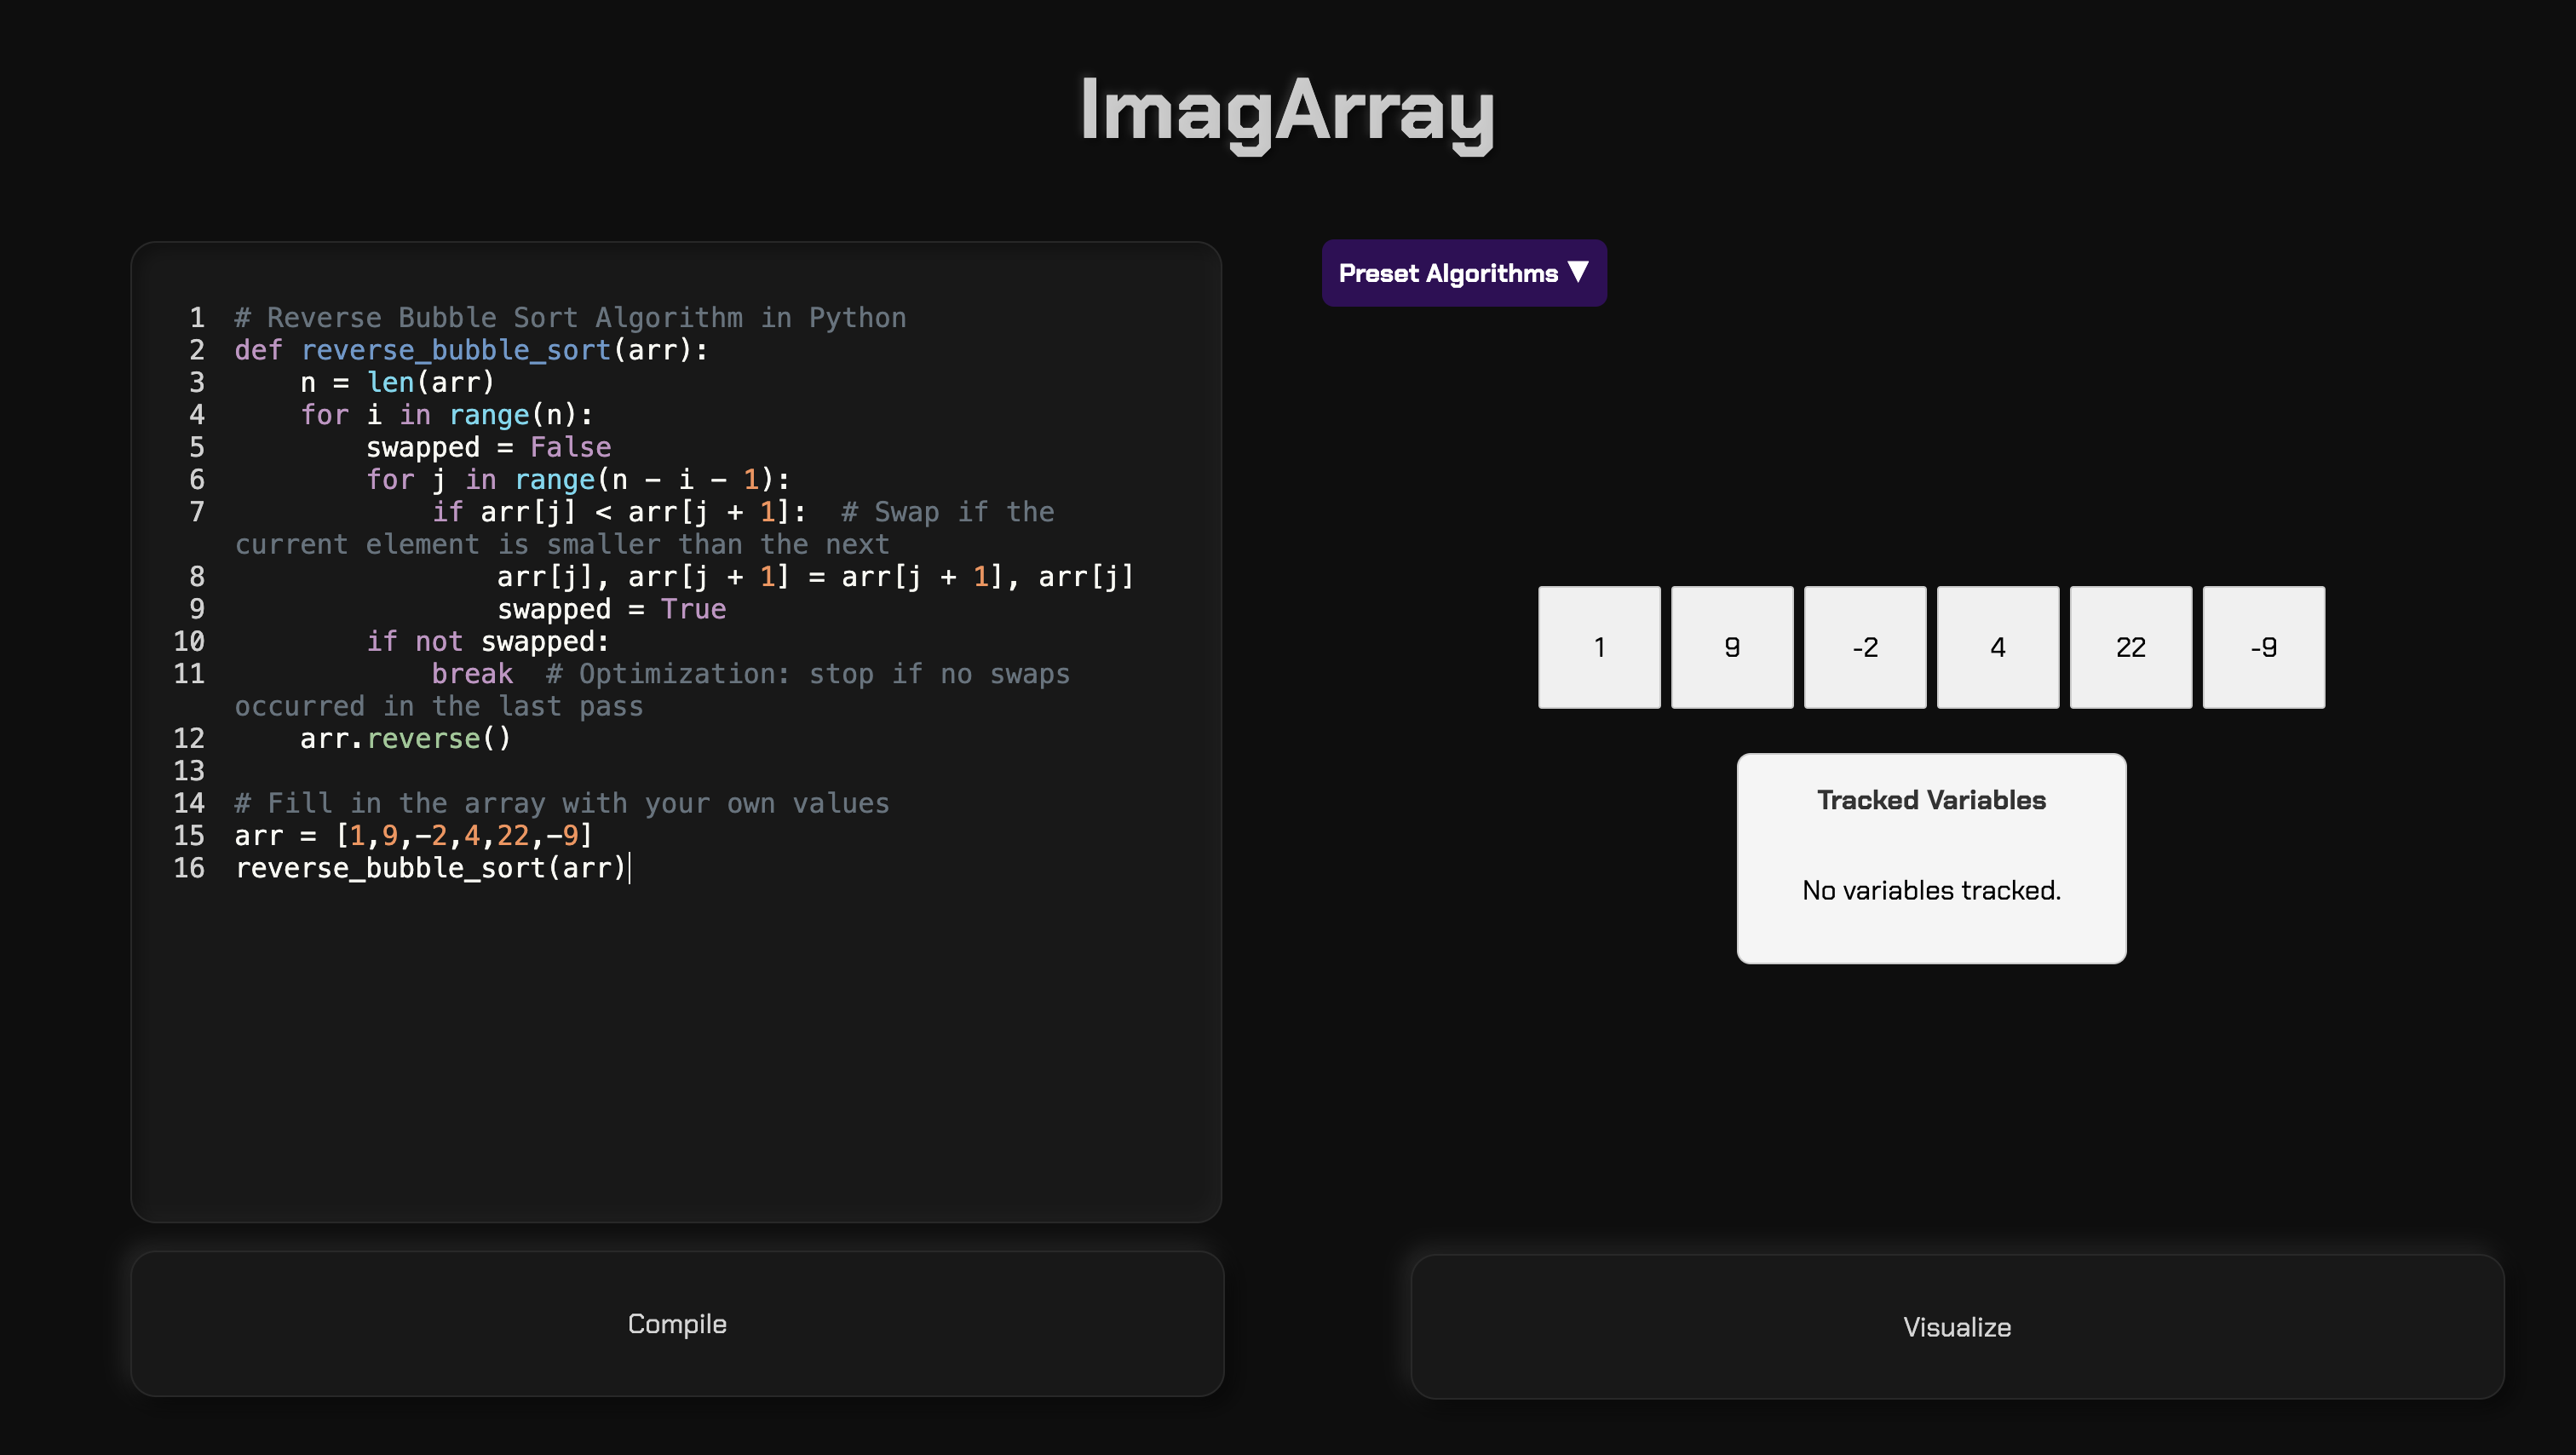The image size is (2576, 1455).
Task: Click the def reverse_bubble_sort line
Action: 470,350
